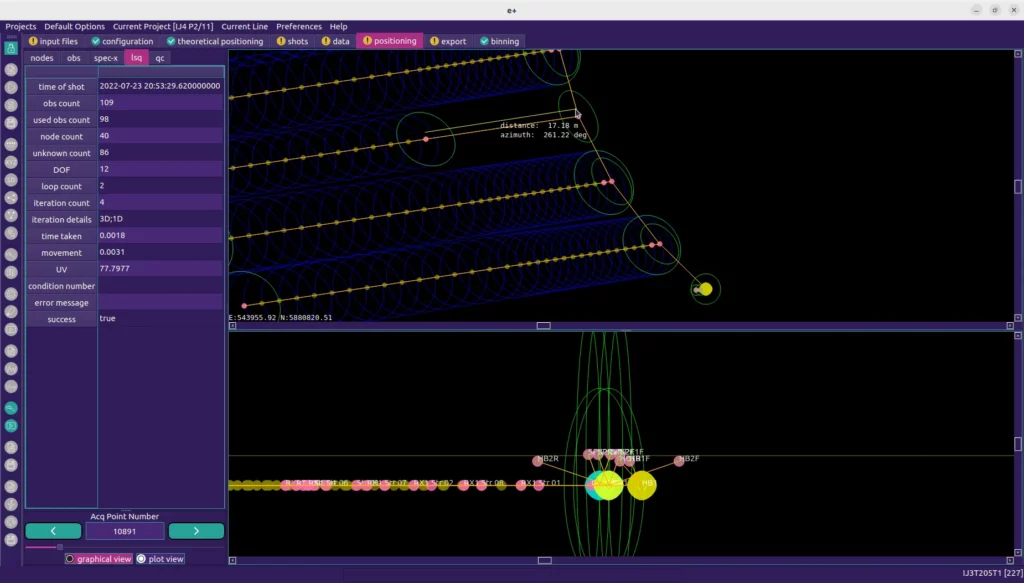Click the HB2F node in the bottom view
Image resolution: width=1024 pixels, height=583 pixels.
(679, 461)
